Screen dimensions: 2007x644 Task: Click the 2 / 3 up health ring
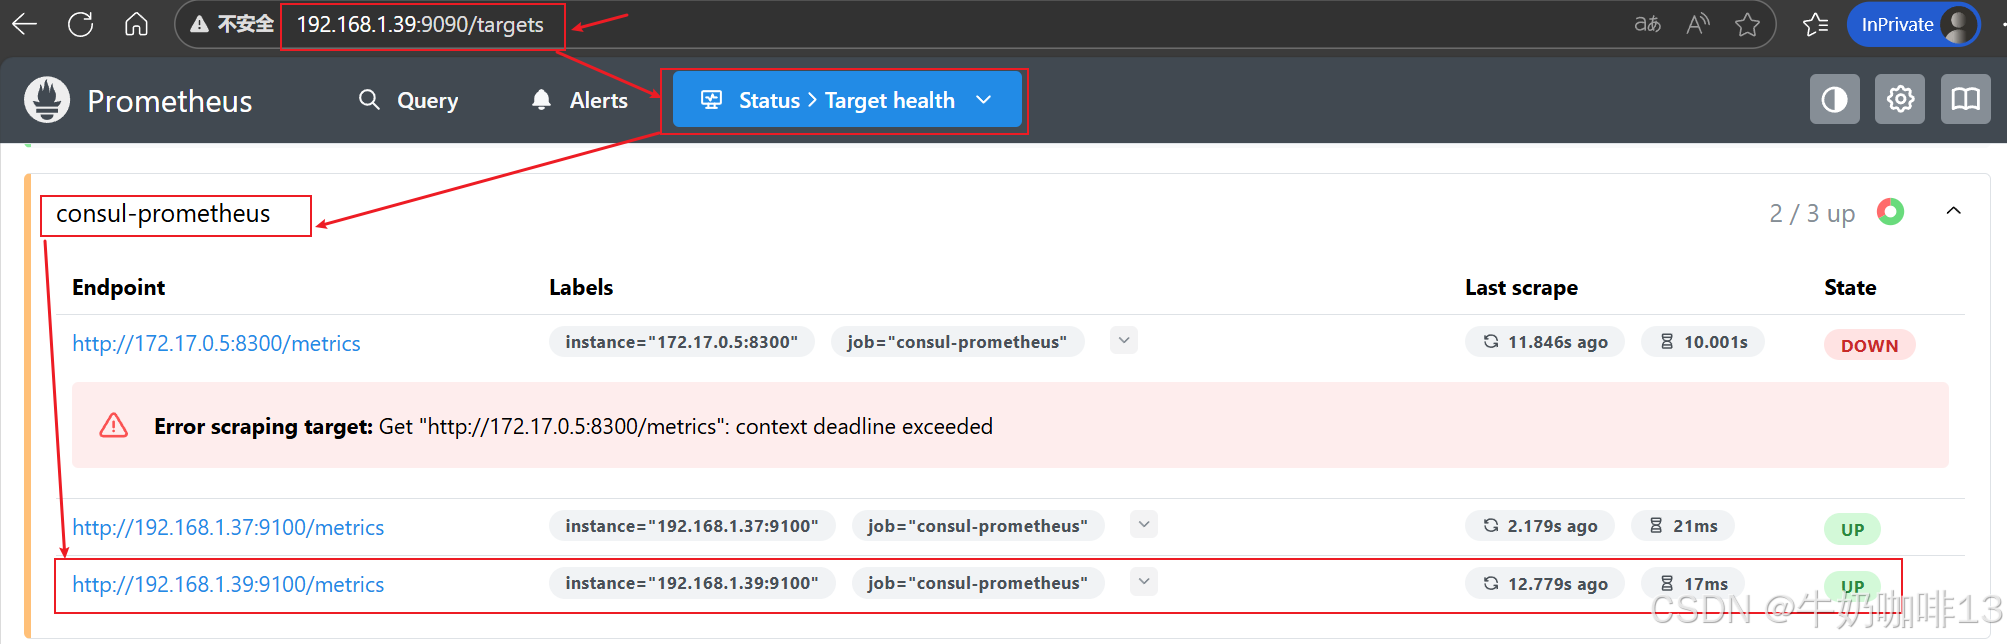1890,212
